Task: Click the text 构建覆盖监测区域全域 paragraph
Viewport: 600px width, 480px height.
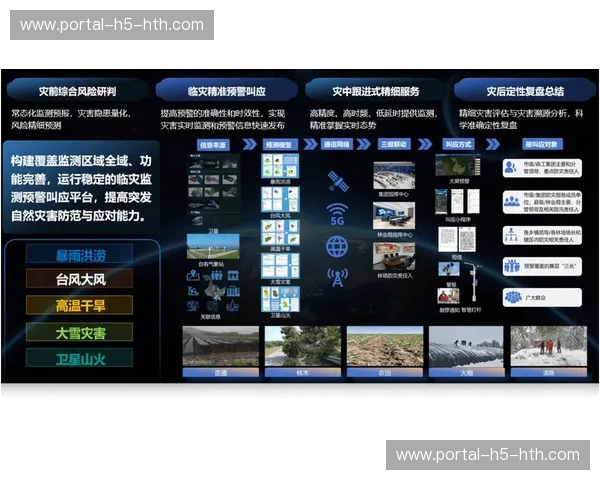Action: point(81,188)
